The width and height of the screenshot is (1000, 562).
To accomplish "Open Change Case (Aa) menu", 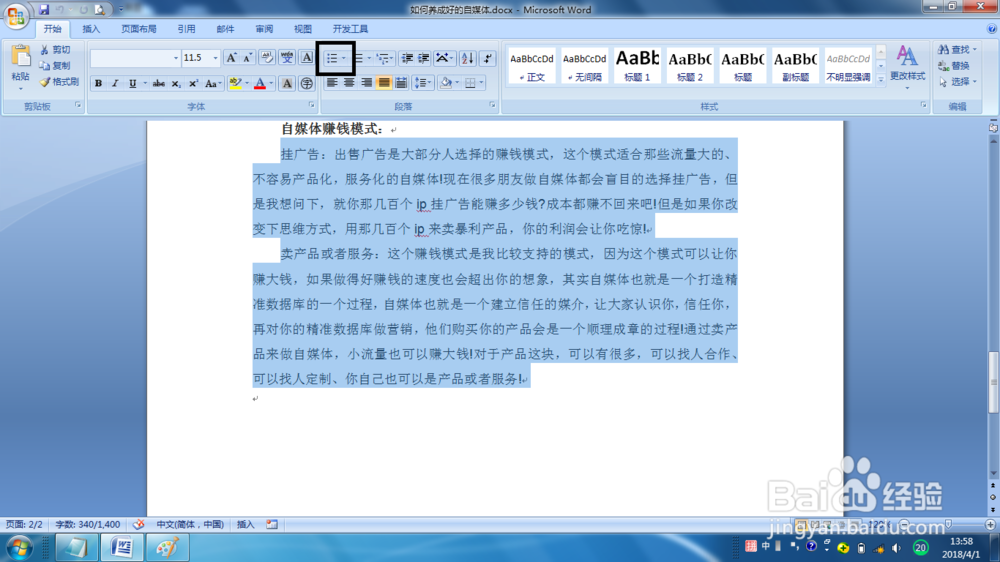I will [x=213, y=84].
